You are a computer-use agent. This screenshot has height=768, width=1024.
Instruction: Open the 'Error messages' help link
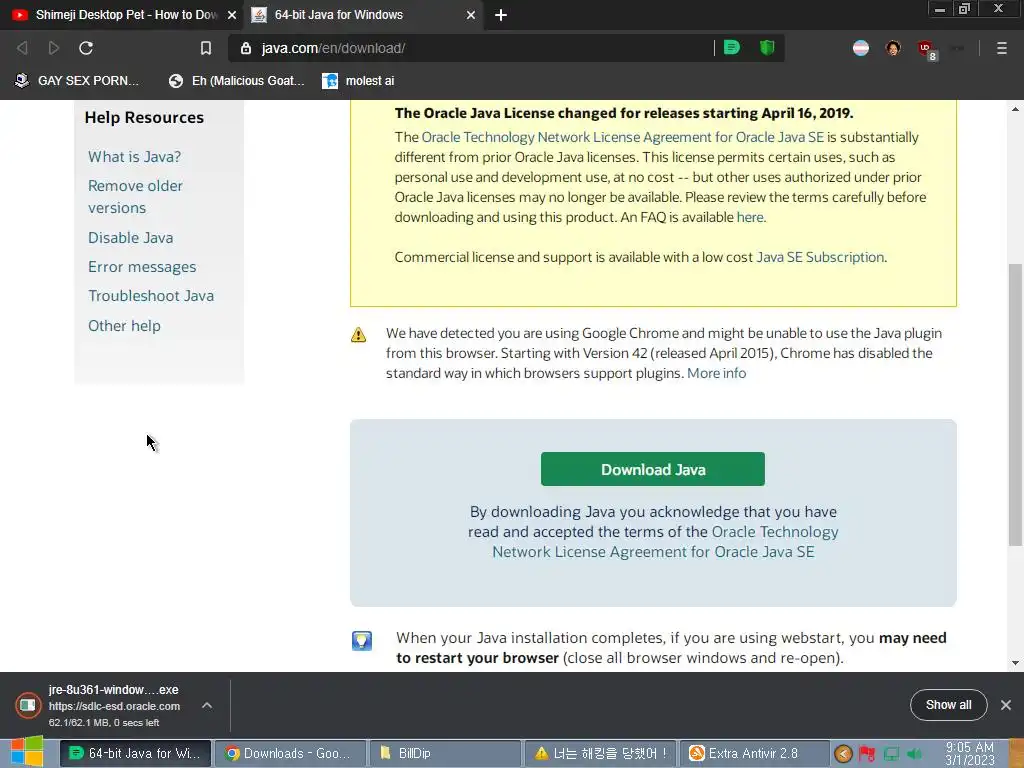click(x=142, y=267)
